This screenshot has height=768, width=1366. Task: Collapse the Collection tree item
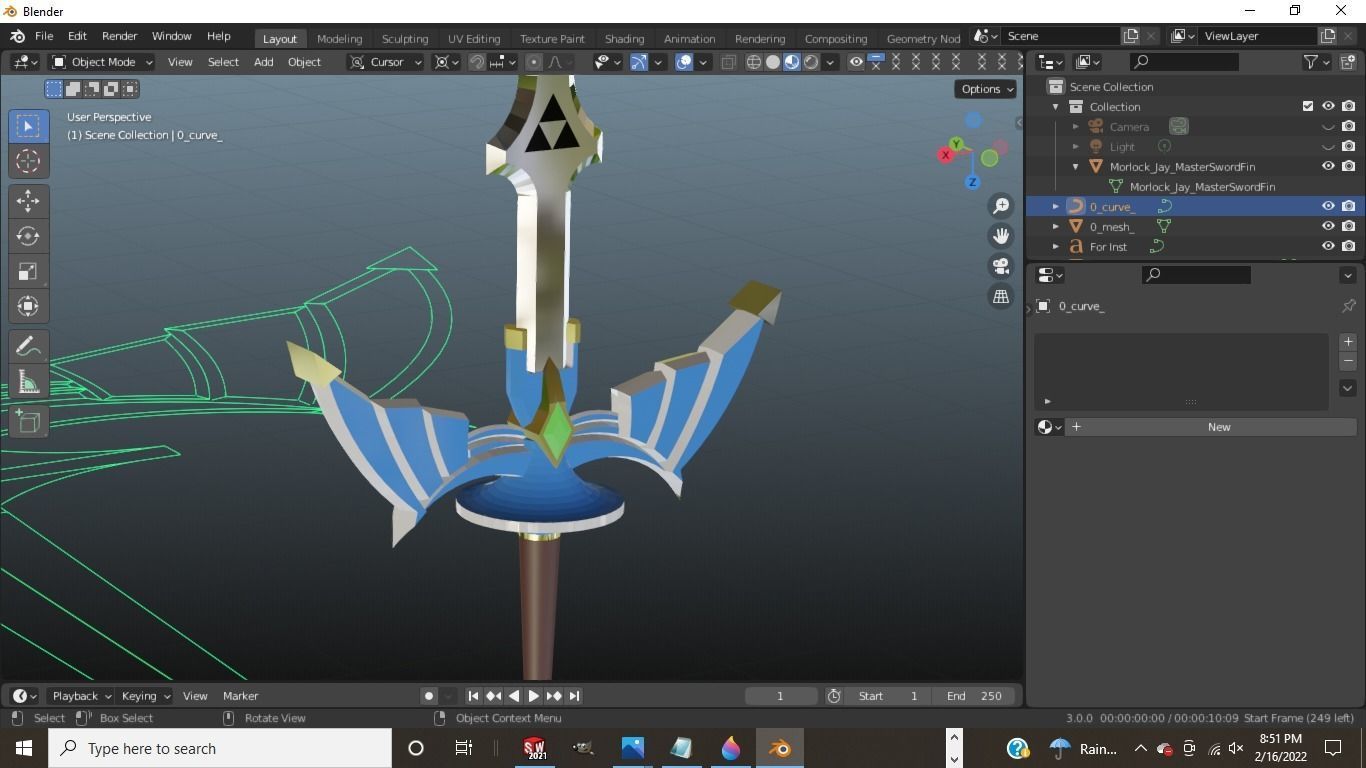[x=1055, y=106]
